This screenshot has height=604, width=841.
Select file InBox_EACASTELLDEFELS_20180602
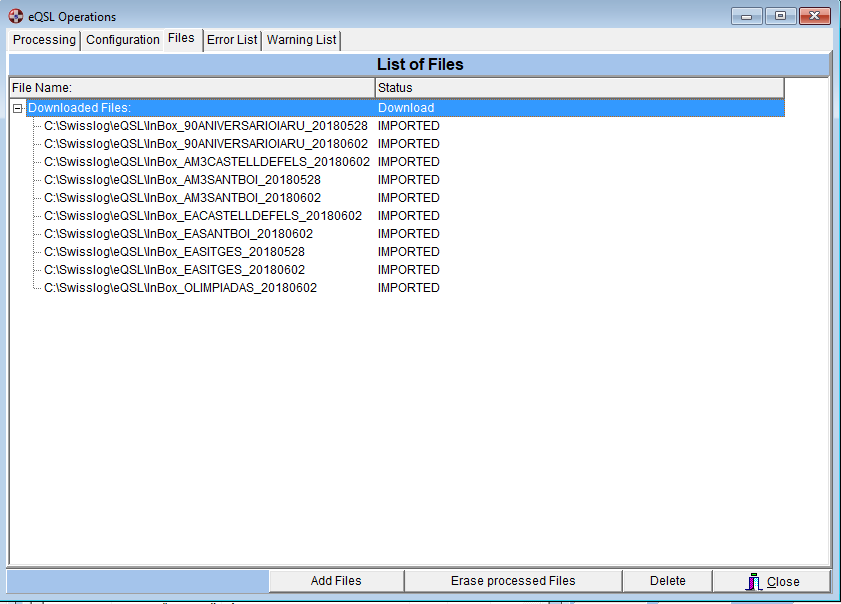click(x=202, y=216)
